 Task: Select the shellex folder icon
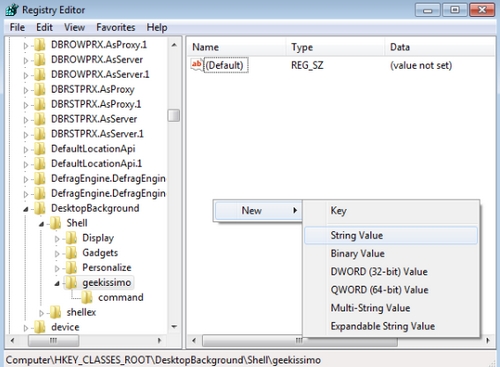pos(55,312)
